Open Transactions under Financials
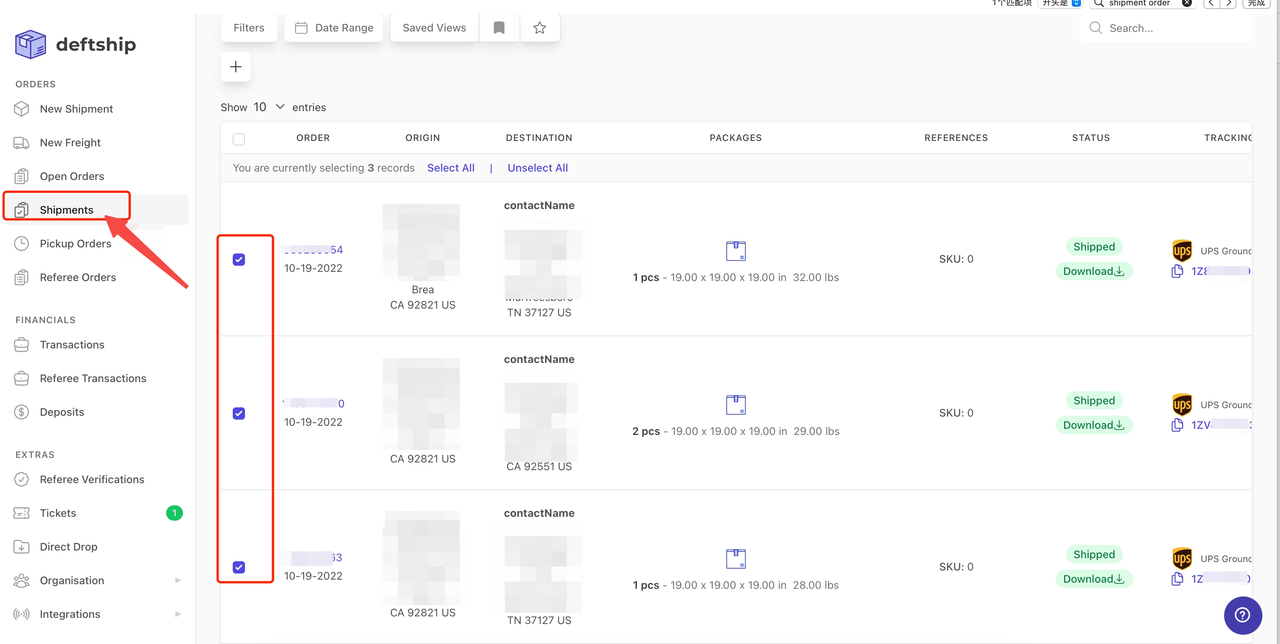This screenshot has width=1280, height=644. tap(72, 345)
